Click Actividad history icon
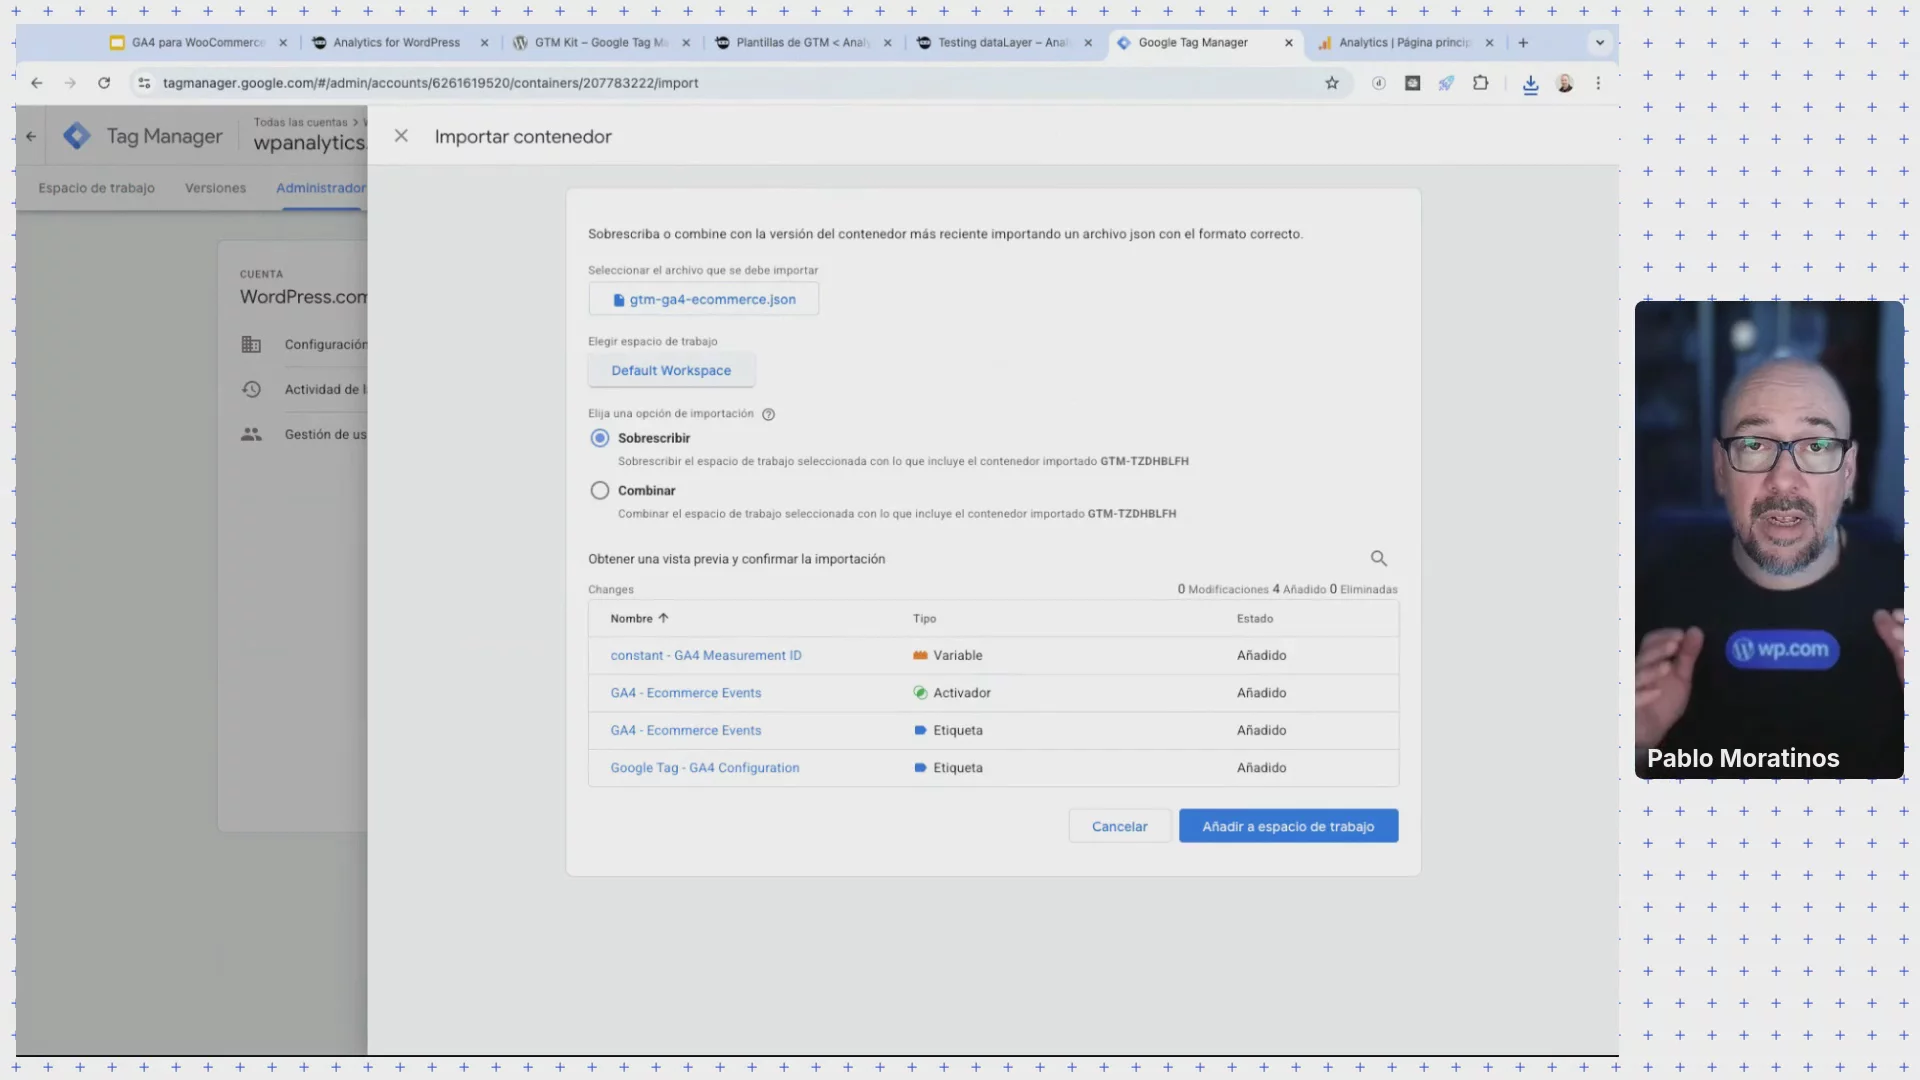 click(251, 390)
